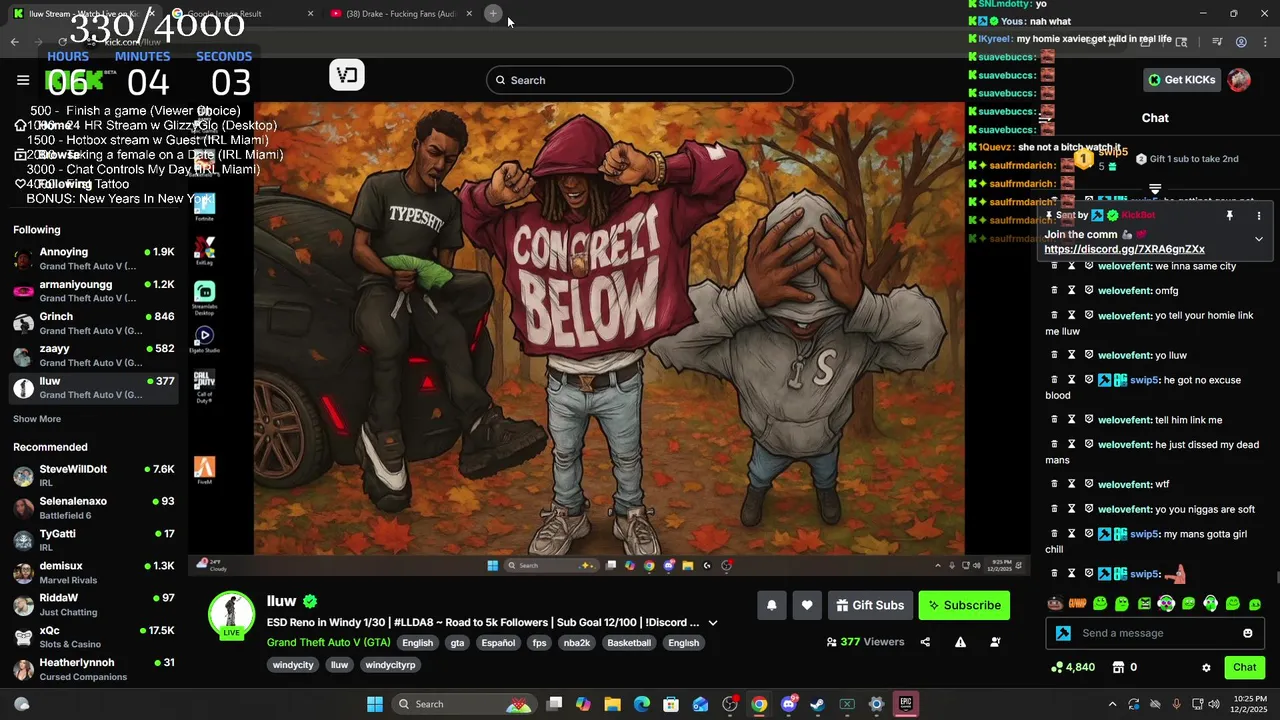Open KICKs points balance 4,840
This screenshot has height=720, width=1280.
click(1073, 667)
